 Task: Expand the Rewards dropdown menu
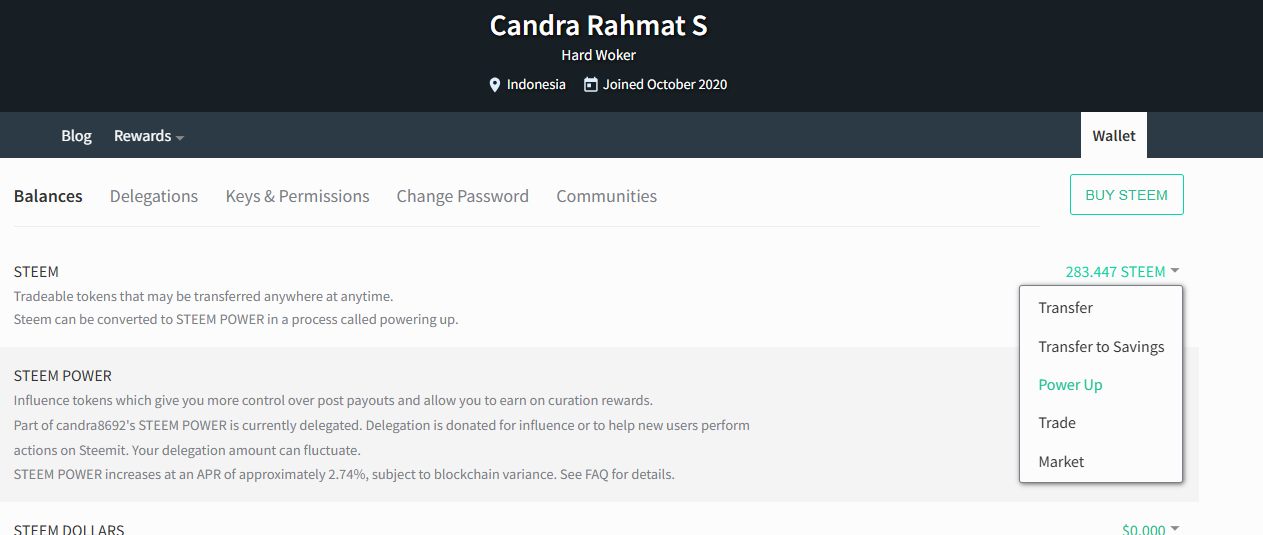pyautogui.click(x=149, y=136)
